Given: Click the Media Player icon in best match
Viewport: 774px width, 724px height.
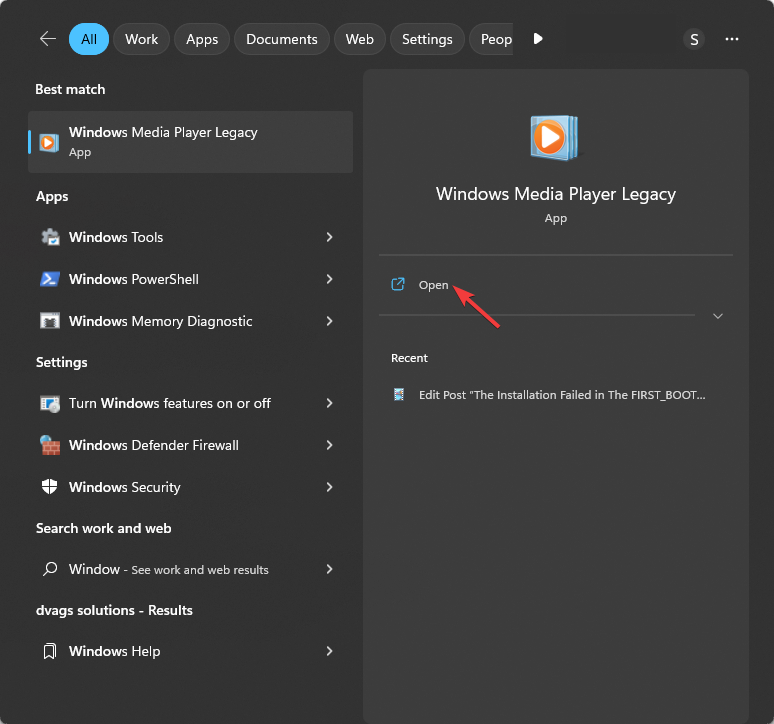Looking at the screenshot, I should (49, 143).
